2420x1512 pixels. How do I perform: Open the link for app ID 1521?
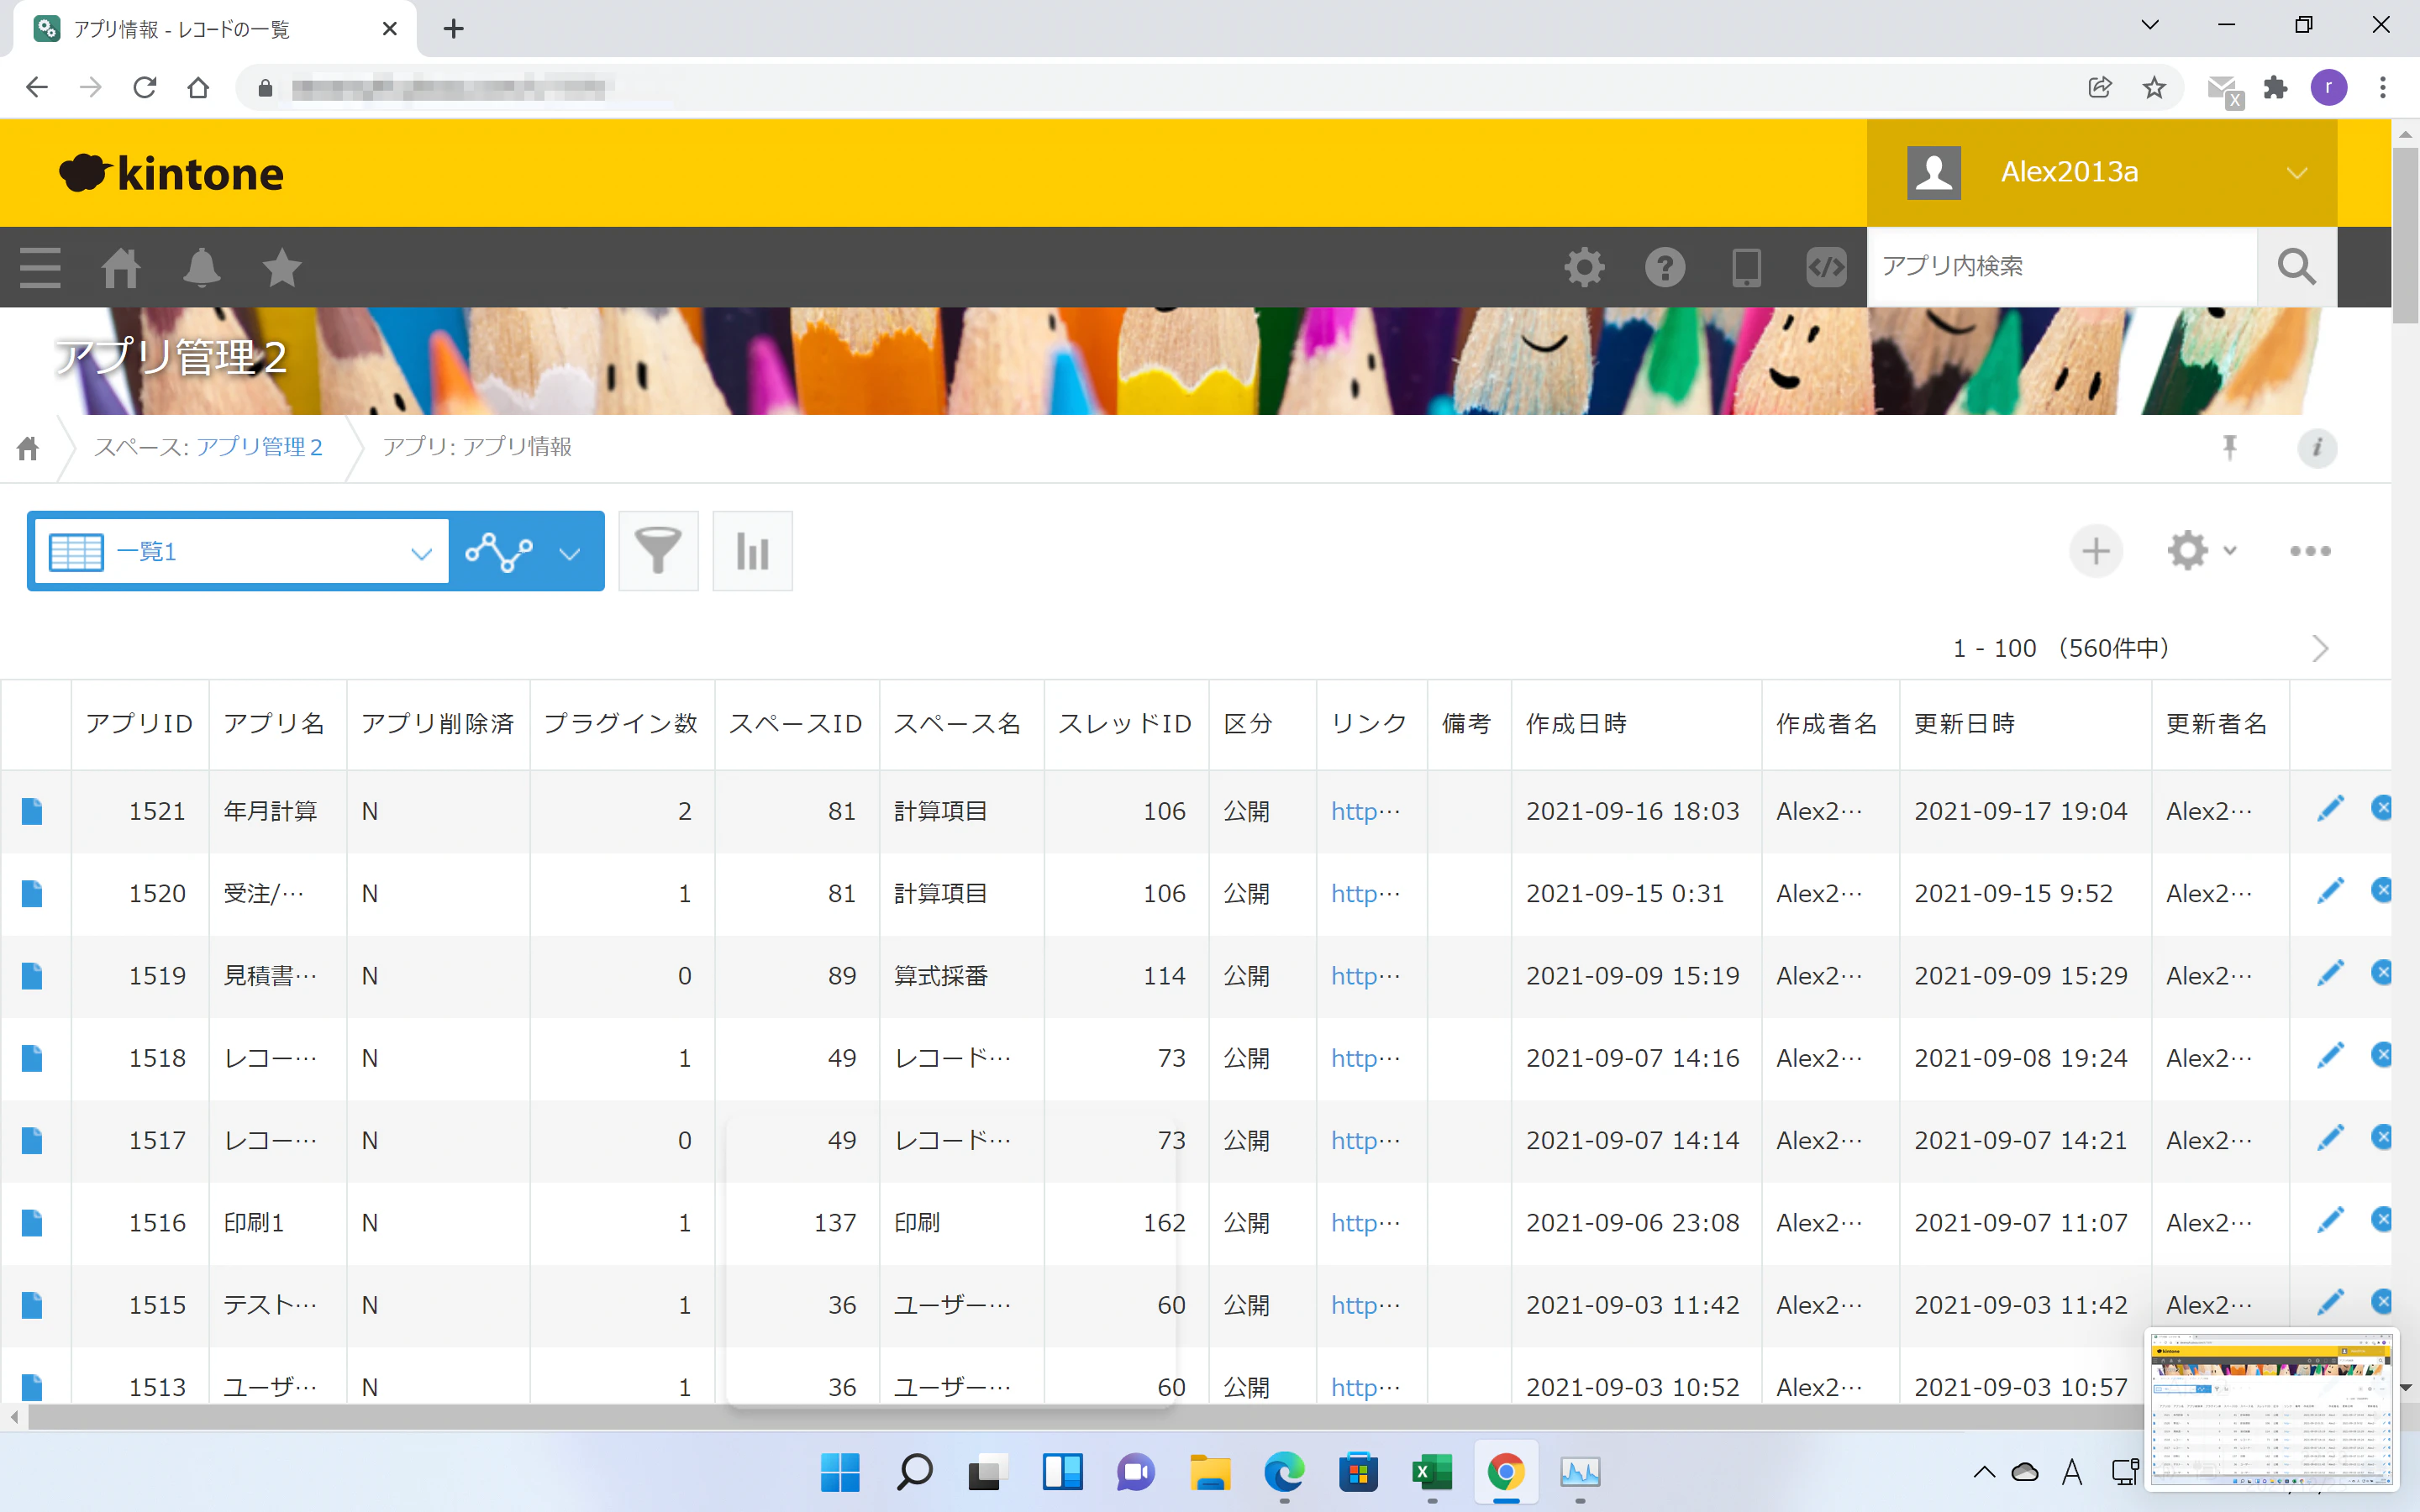point(1365,811)
